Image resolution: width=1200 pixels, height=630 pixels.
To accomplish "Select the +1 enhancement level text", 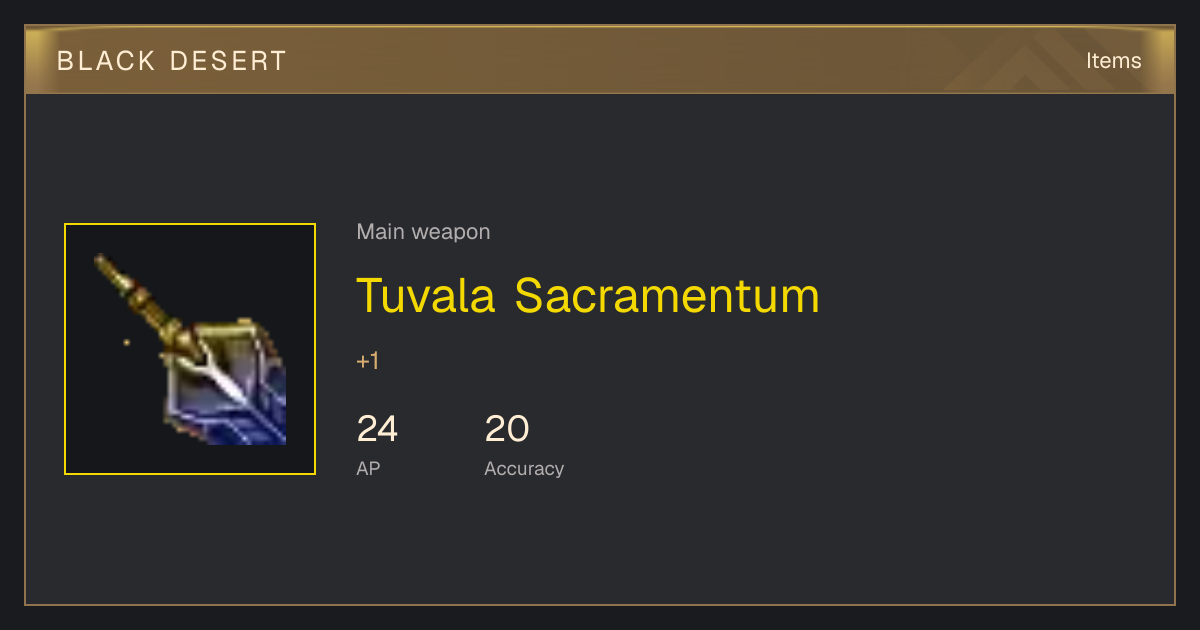I will pyautogui.click(x=368, y=361).
